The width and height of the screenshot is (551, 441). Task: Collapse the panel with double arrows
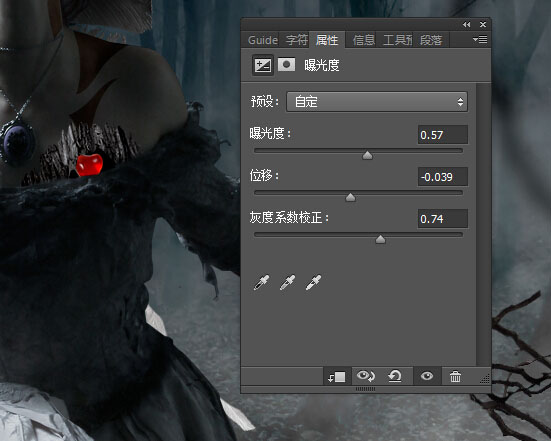(467, 25)
